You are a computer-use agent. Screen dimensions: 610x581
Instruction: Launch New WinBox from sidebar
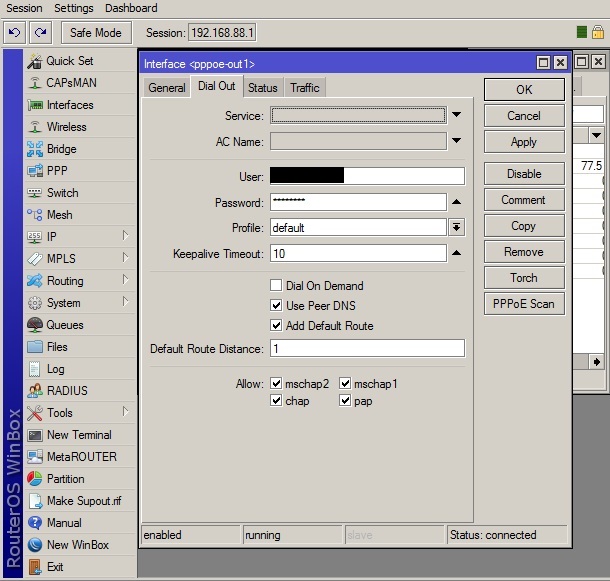[81, 545]
